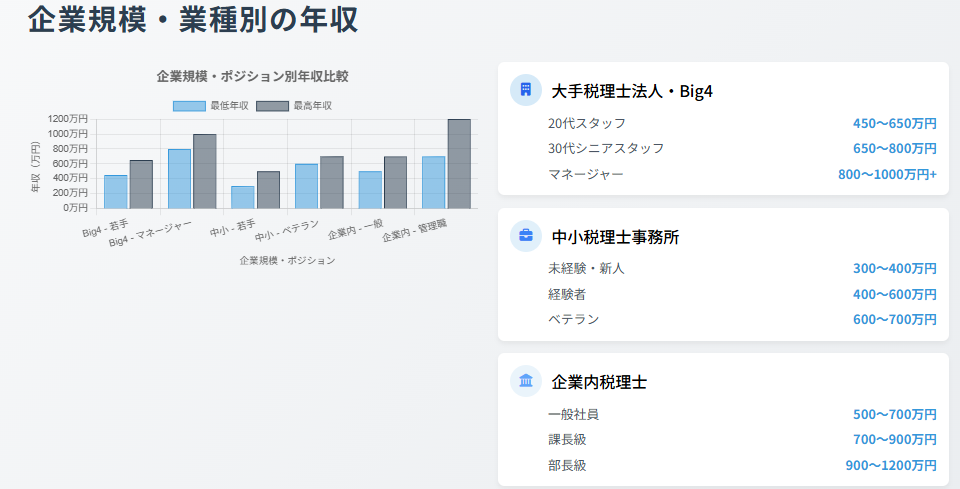This screenshot has height=489, width=960.
Task: Click the 中小税理士事務所 card heading
Action: tap(615, 237)
